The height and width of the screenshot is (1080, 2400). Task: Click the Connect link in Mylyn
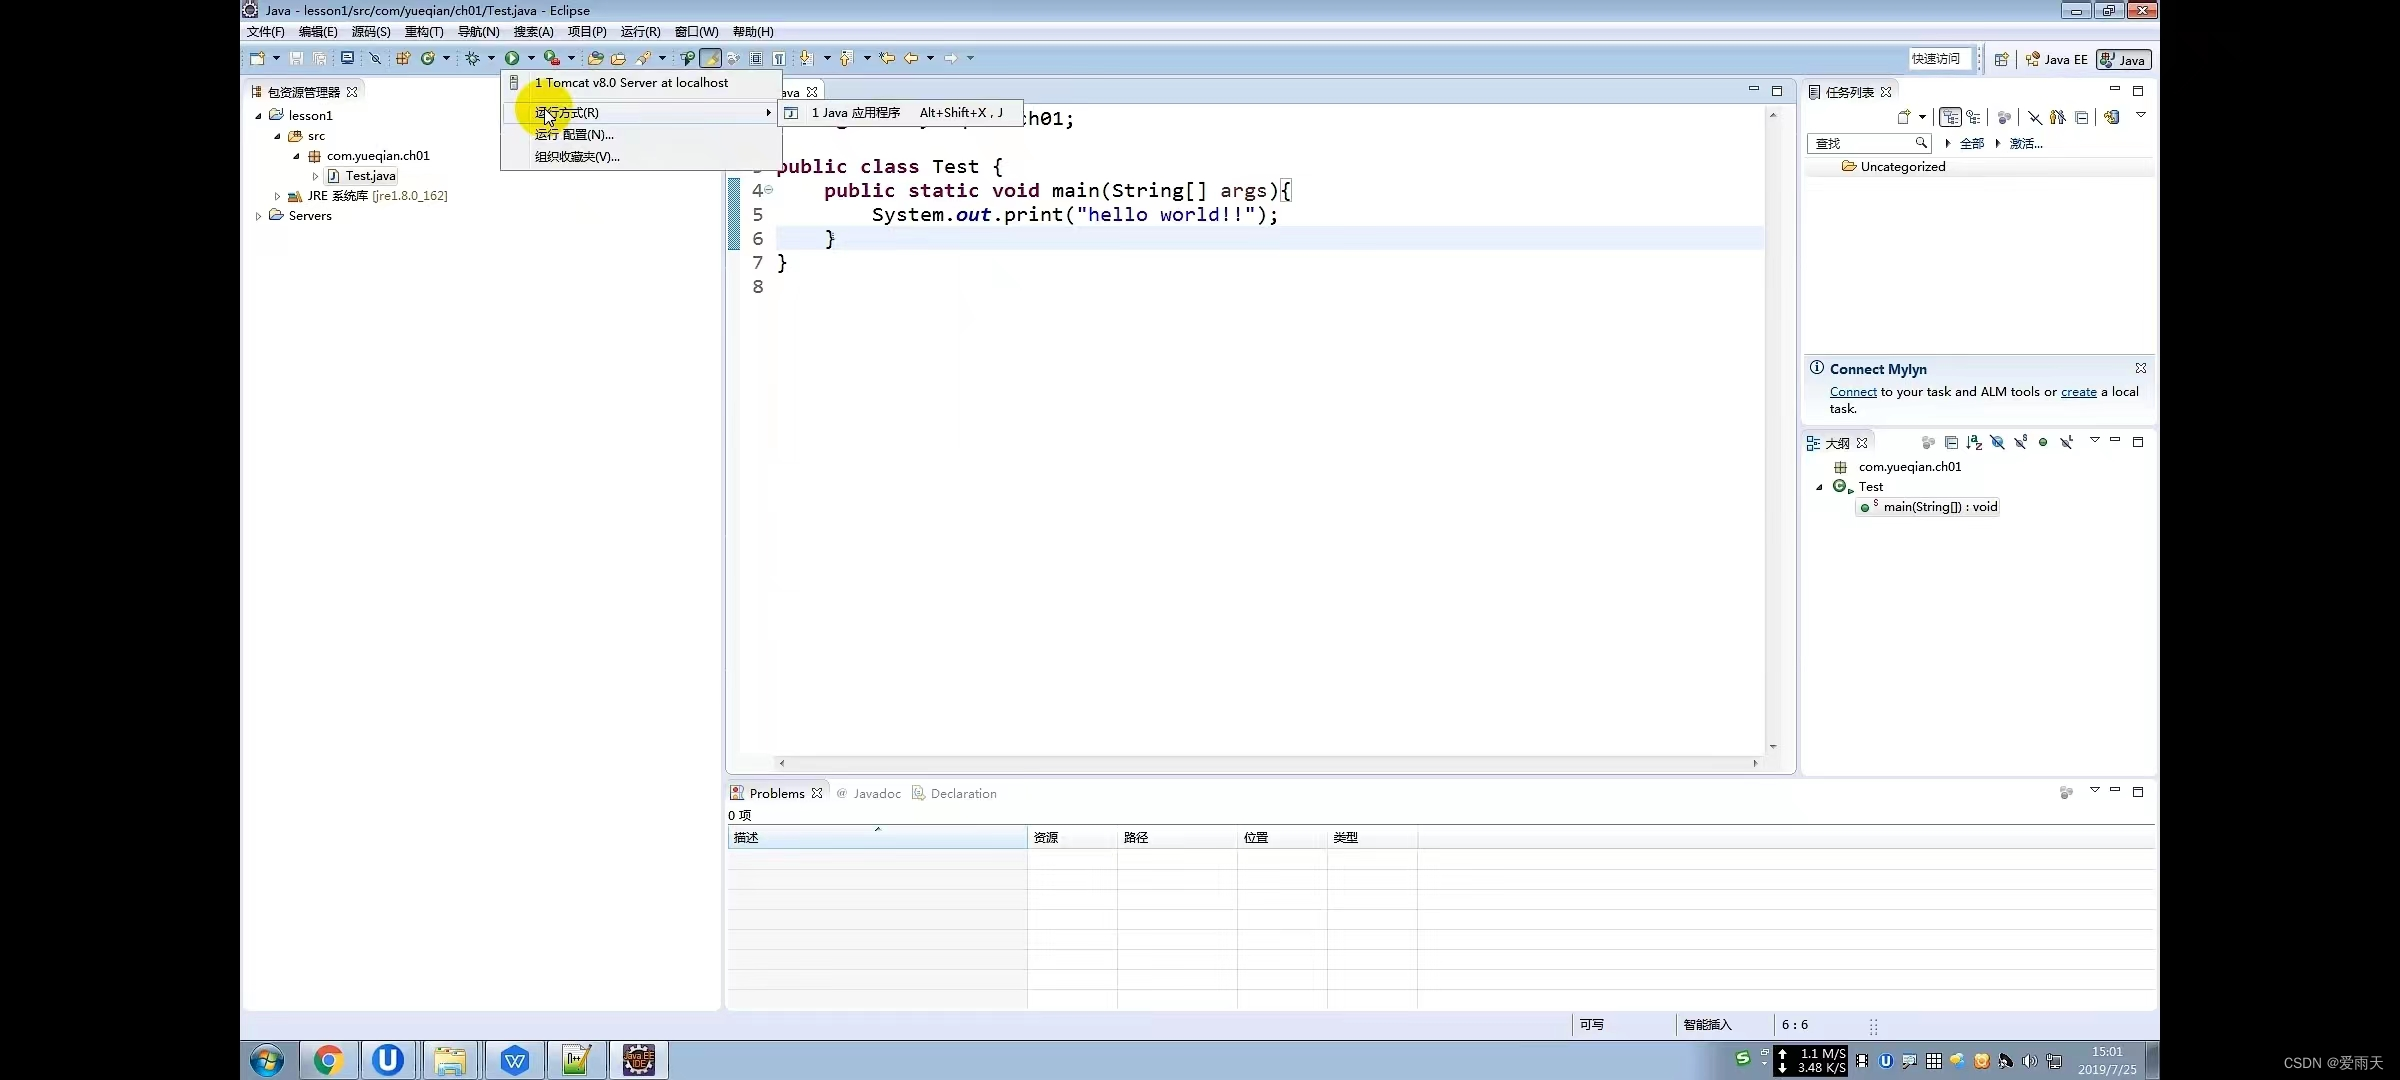click(x=1852, y=392)
